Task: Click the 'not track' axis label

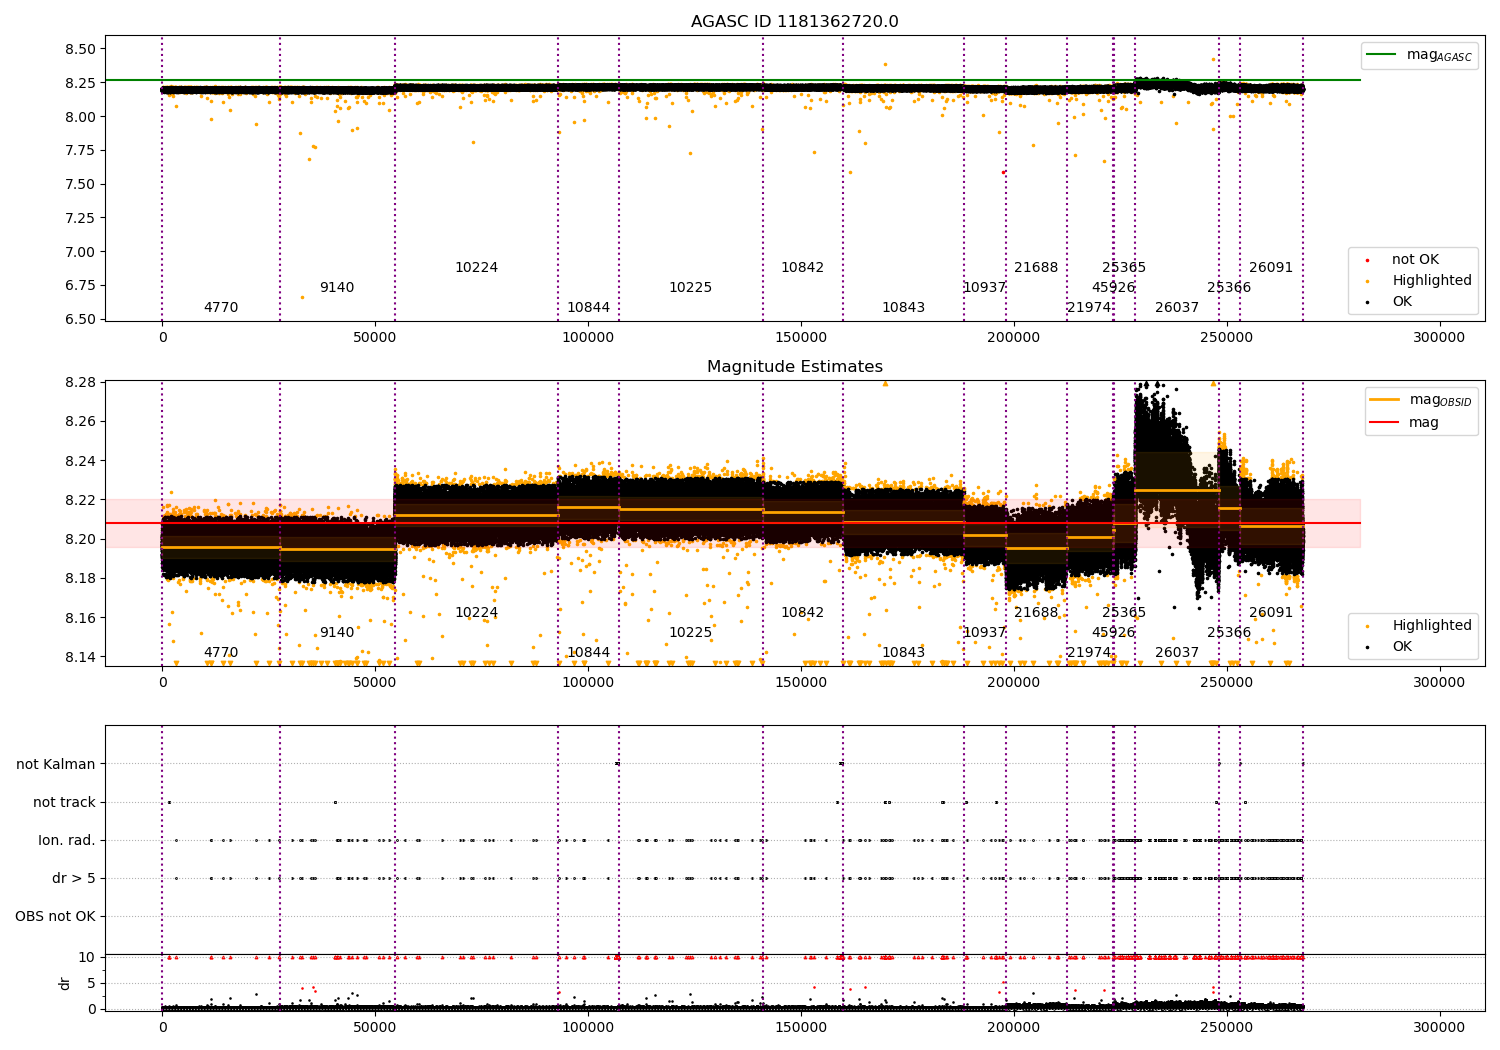Action: tap(64, 802)
